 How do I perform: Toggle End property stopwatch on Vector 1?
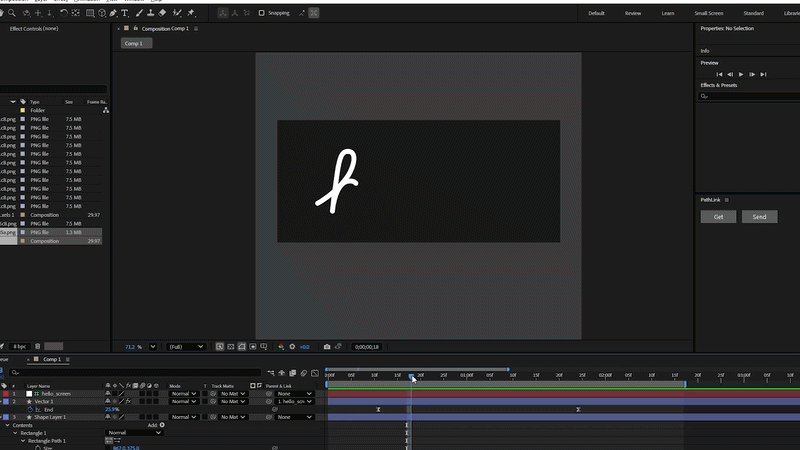(30, 410)
